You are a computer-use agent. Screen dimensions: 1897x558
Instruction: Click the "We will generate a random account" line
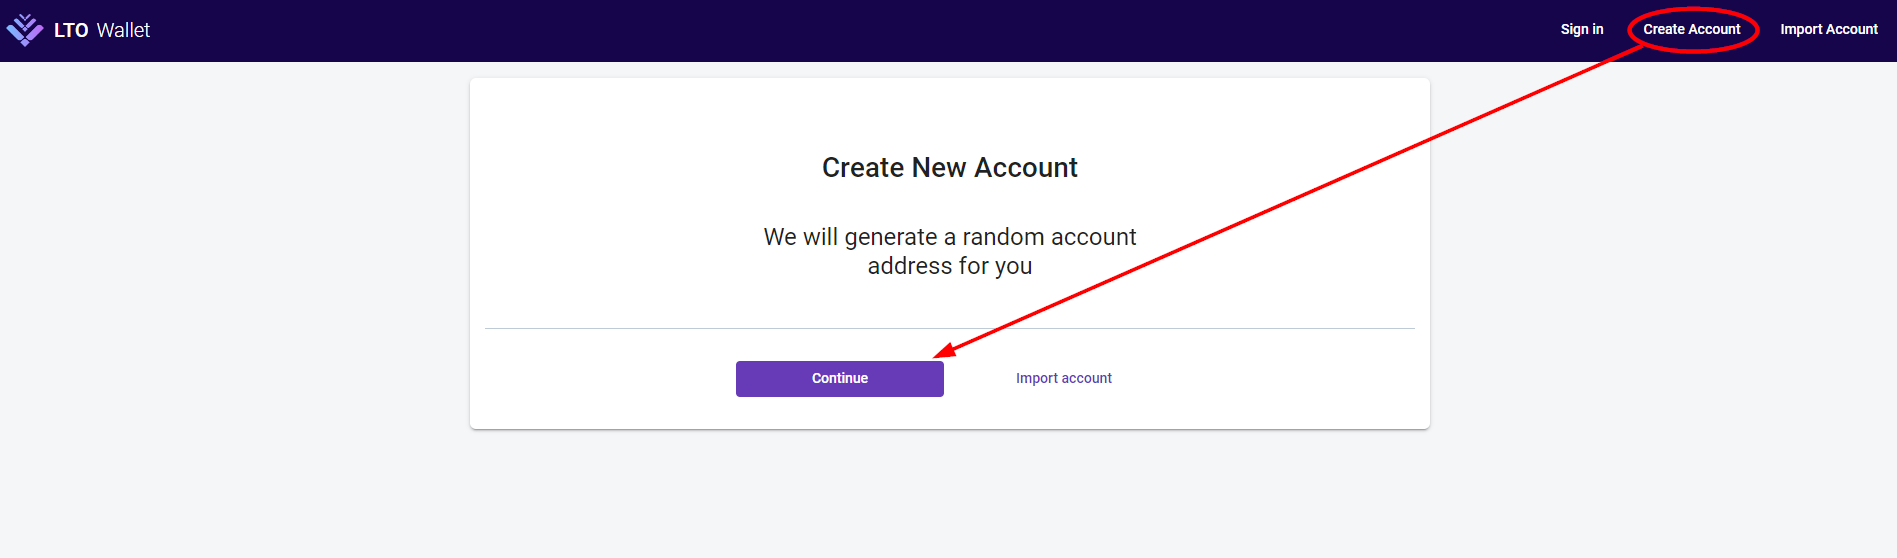pyautogui.click(x=949, y=237)
